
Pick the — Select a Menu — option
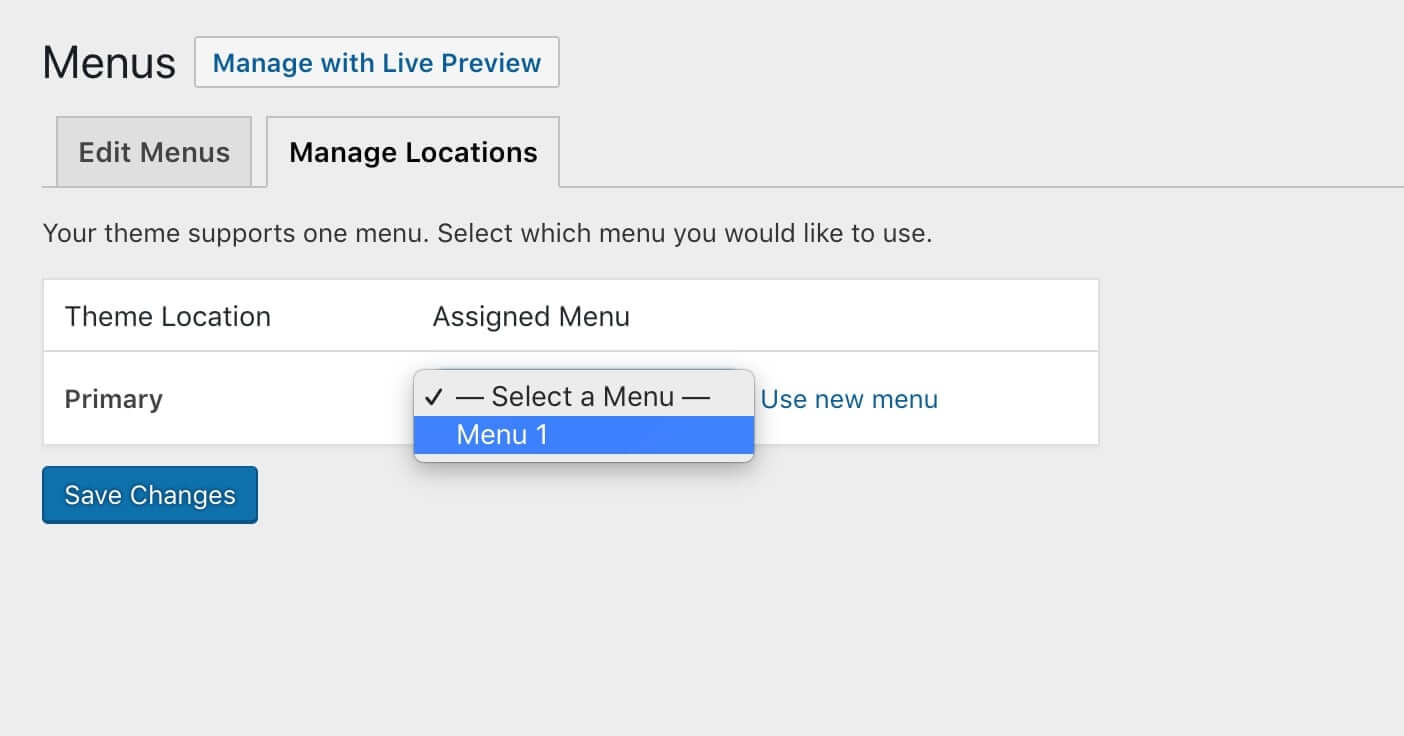pyautogui.click(x=584, y=397)
